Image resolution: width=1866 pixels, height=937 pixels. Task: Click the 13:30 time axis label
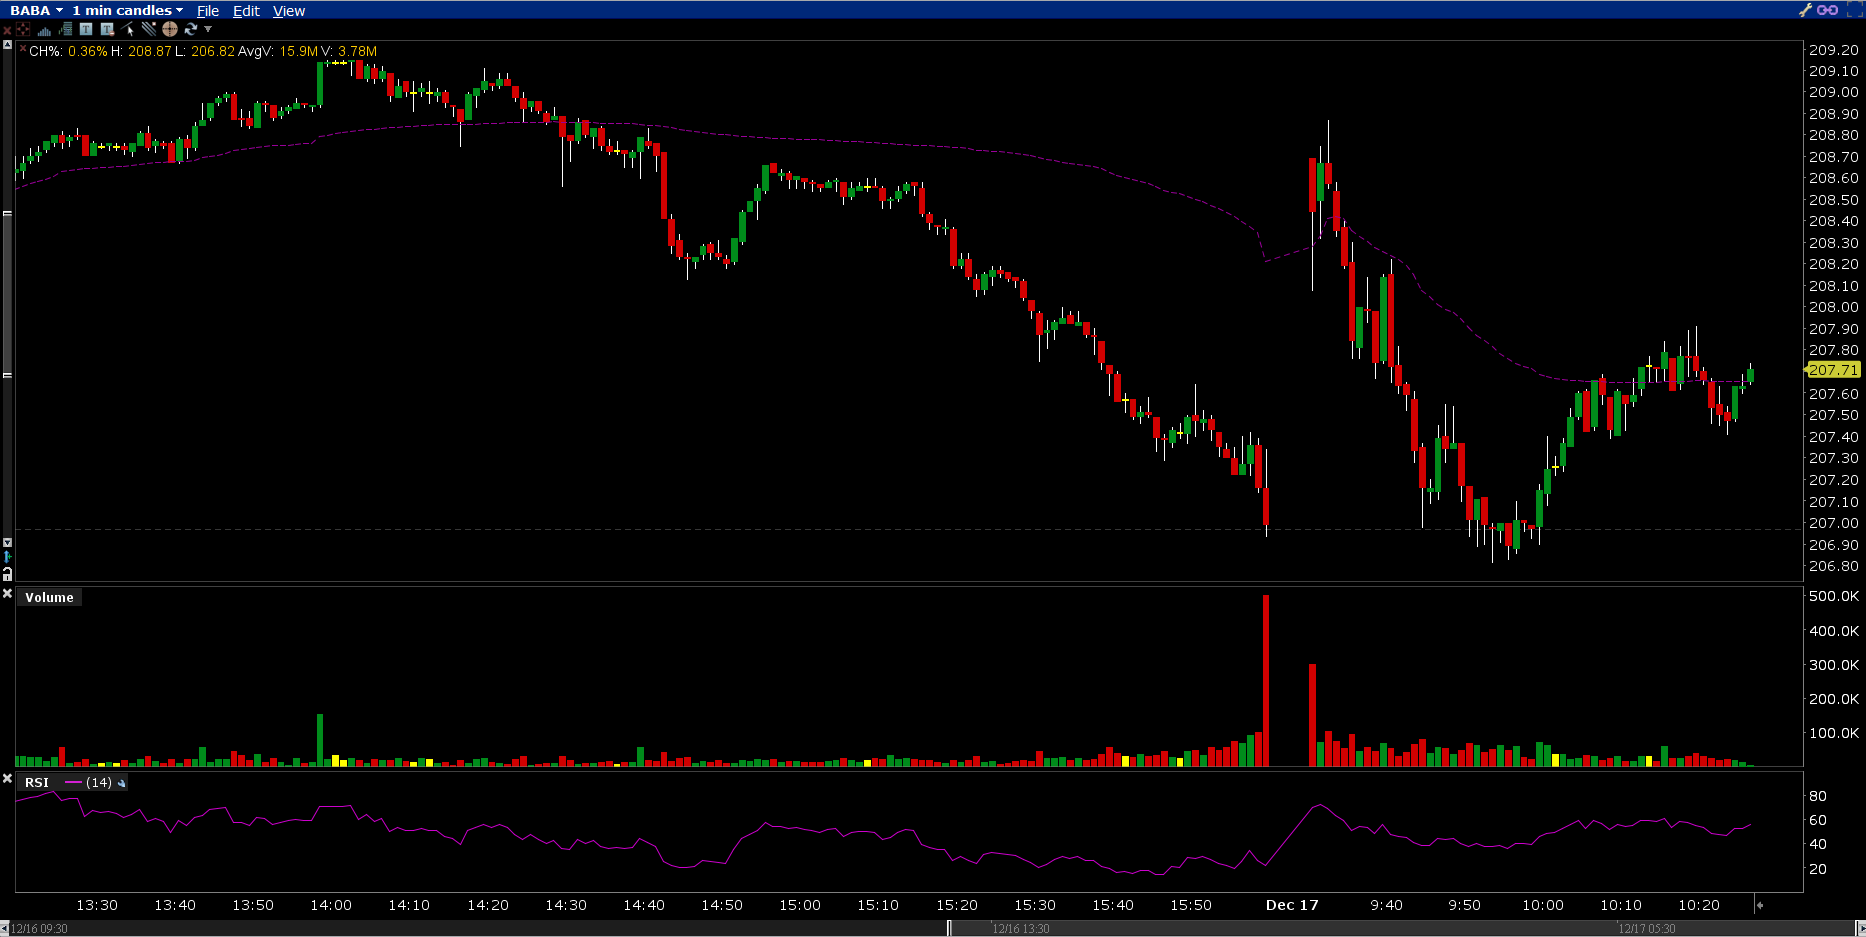coord(97,905)
